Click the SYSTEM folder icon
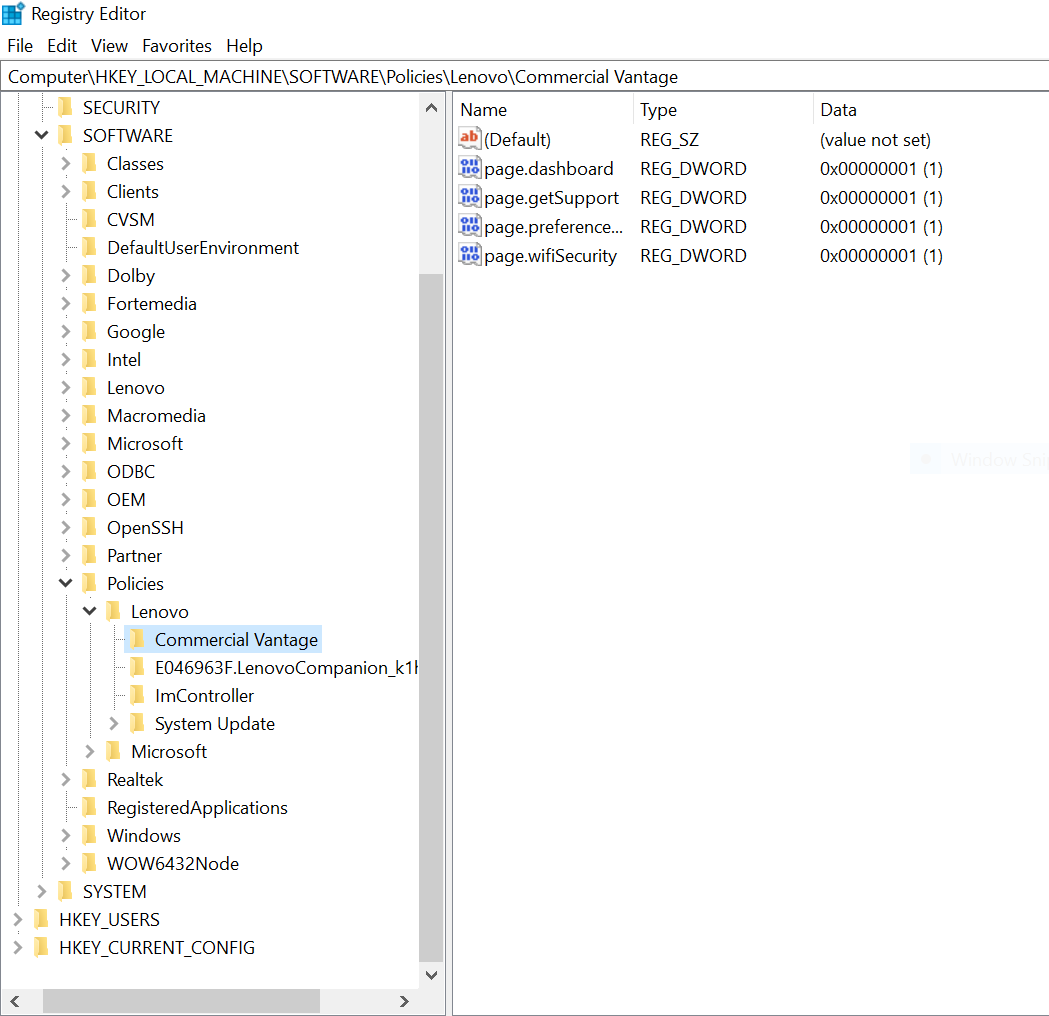This screenshot has width=1049, height=1016. point(66,891)
